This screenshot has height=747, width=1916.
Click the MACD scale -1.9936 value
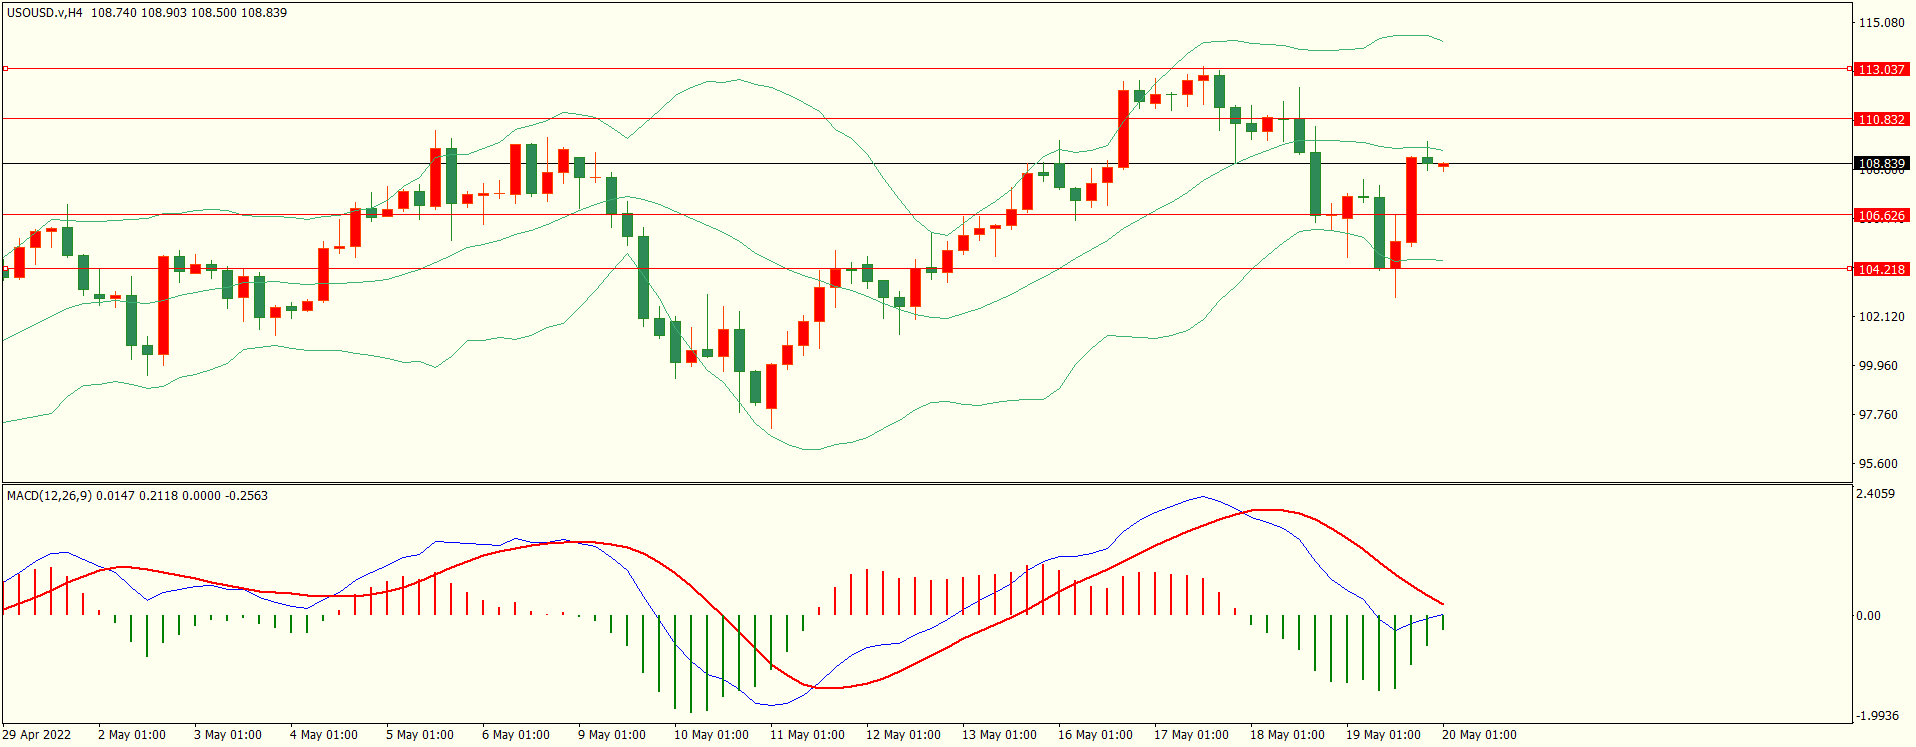coord(1876,716)
